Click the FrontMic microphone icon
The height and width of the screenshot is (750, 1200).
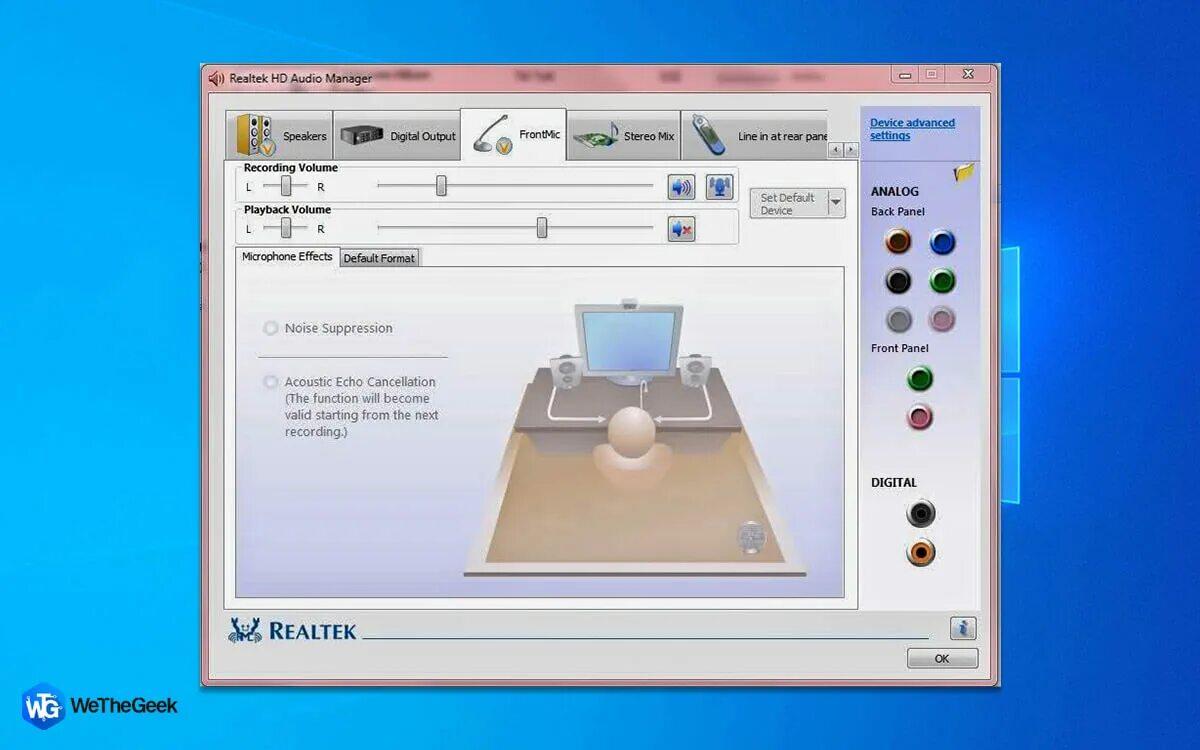click(x=492, y=134)
